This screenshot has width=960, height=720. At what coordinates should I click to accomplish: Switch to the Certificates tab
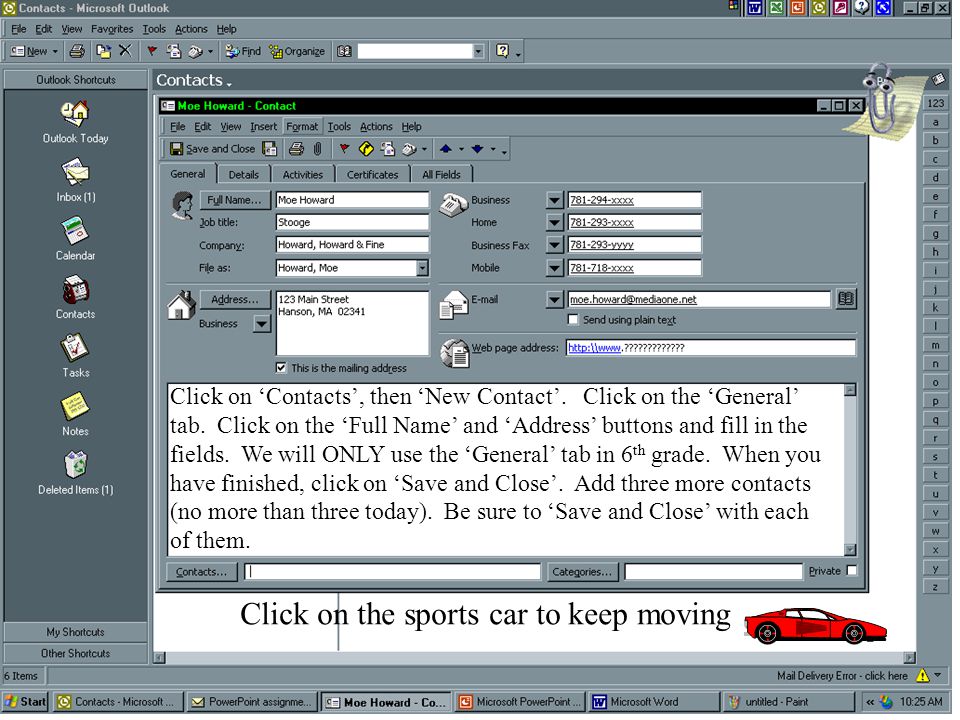click(375, 176)
